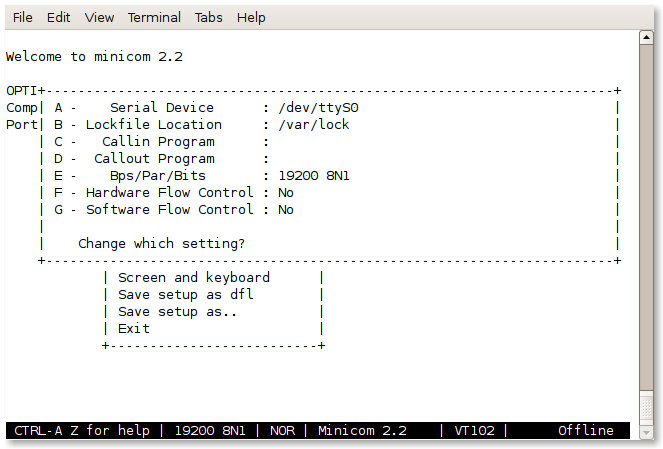The height and width of the screenshot is (449, 663).
Task: Choose Exit in the configuration menu
Action: point(134,329)
